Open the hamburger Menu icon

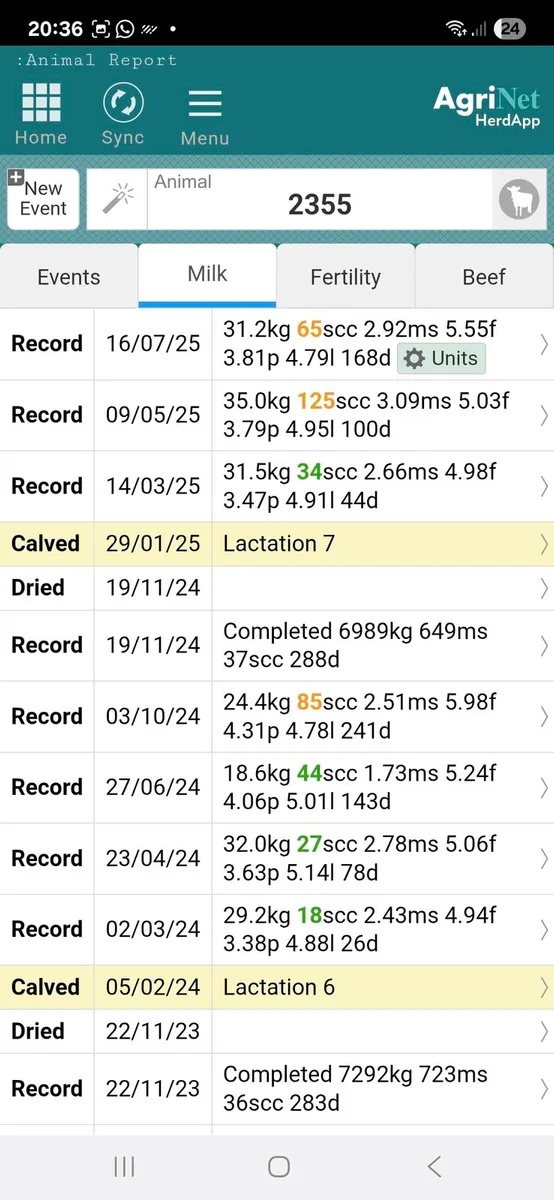tap(205, 104)
